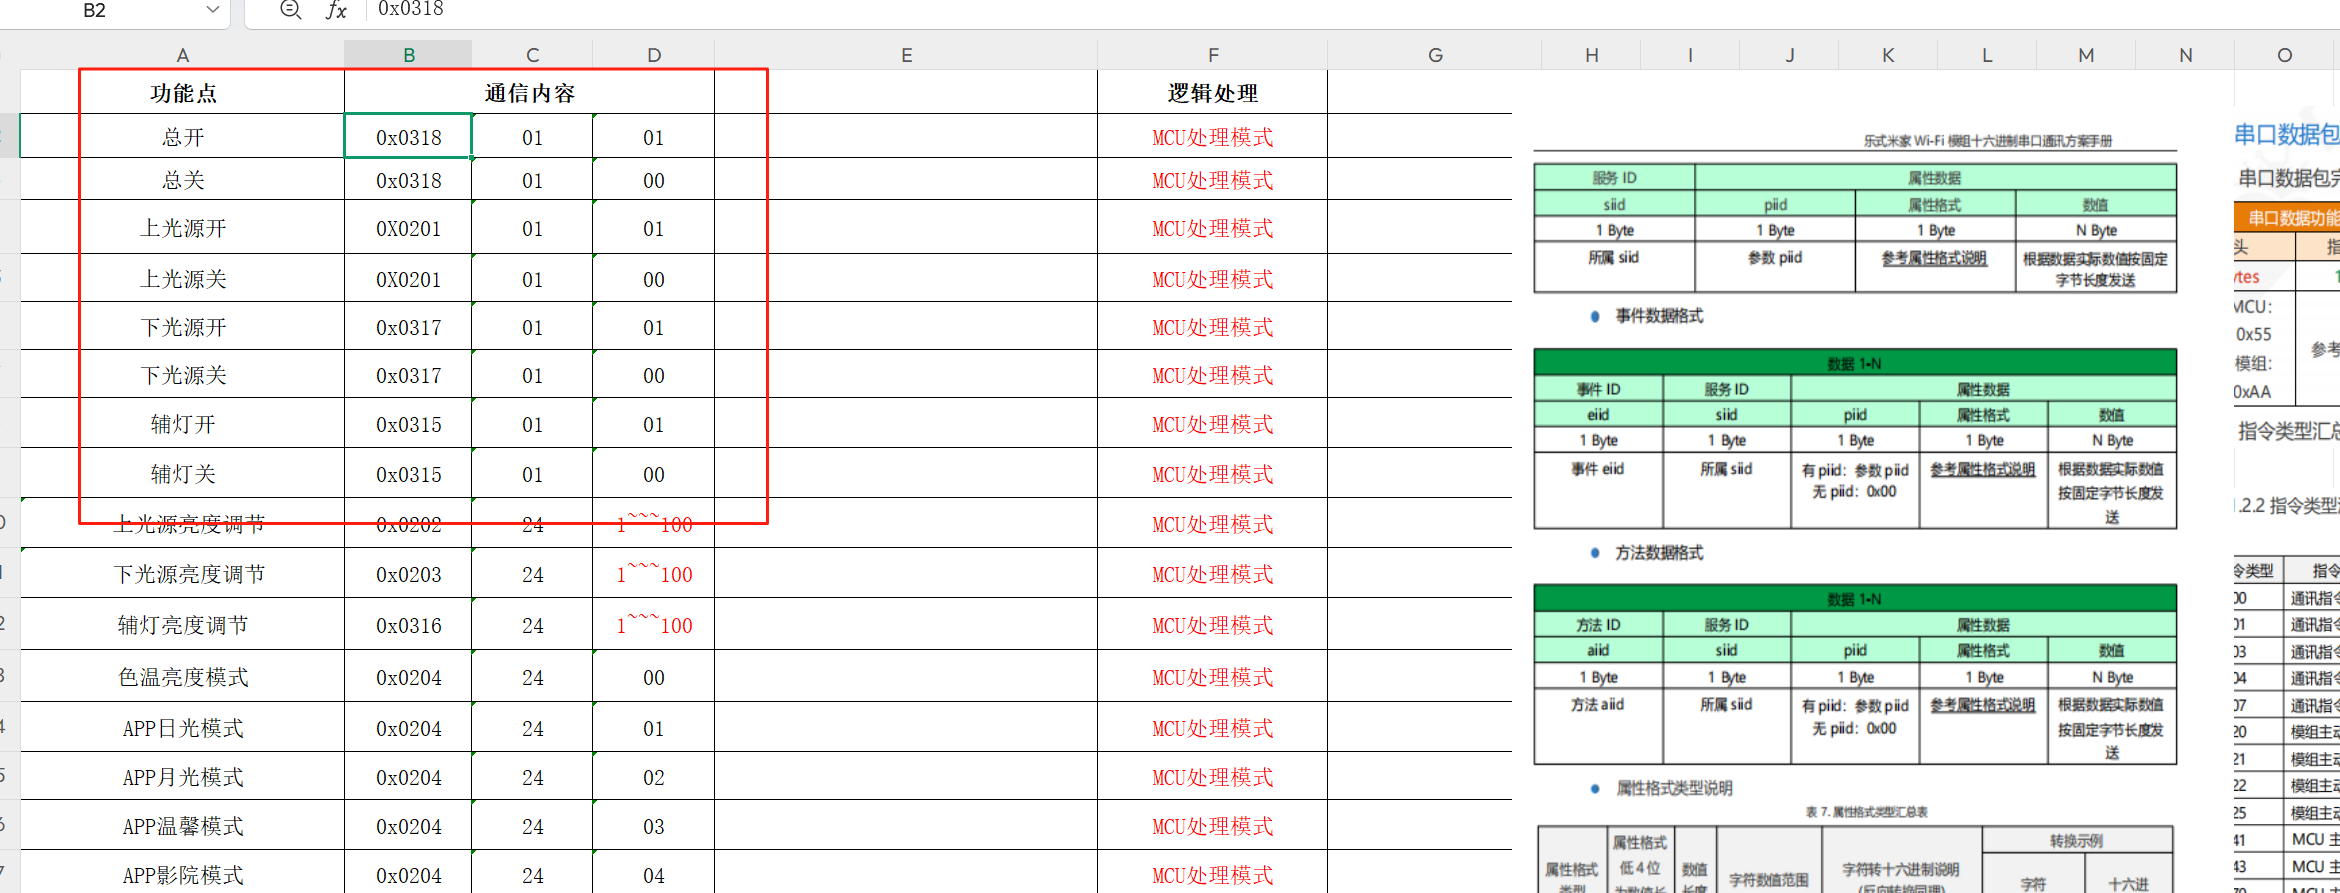Open the Name Box dropdown arrow

point(212,10)
